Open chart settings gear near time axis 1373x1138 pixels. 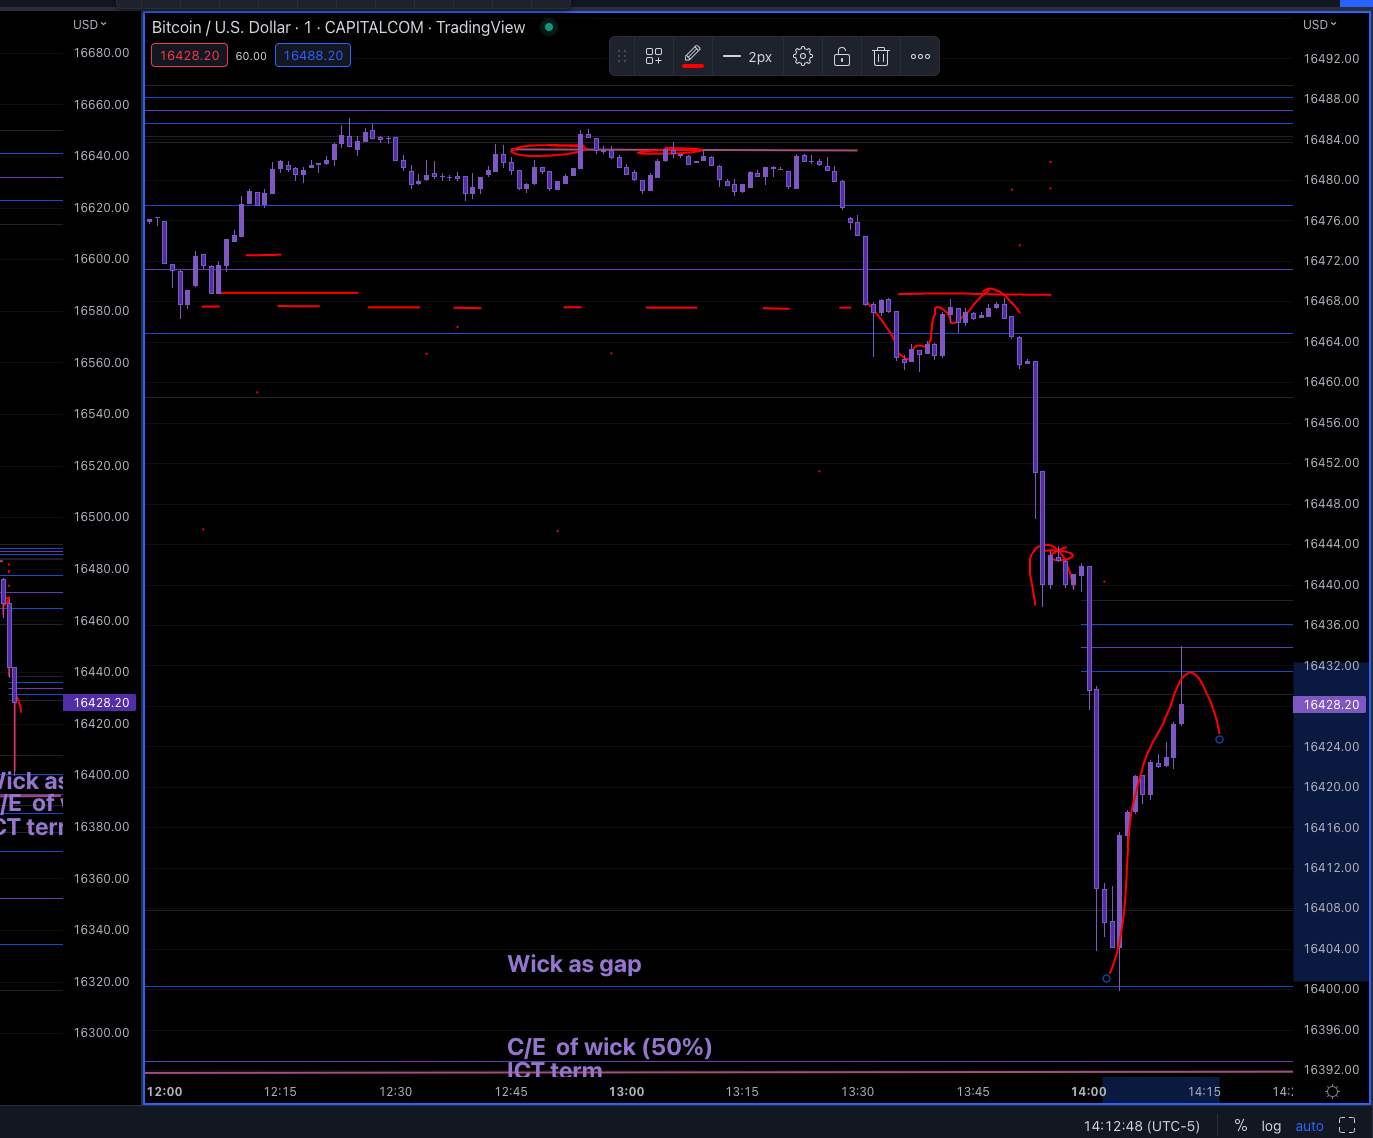pyautogui.click(x=1331, y=1092)
